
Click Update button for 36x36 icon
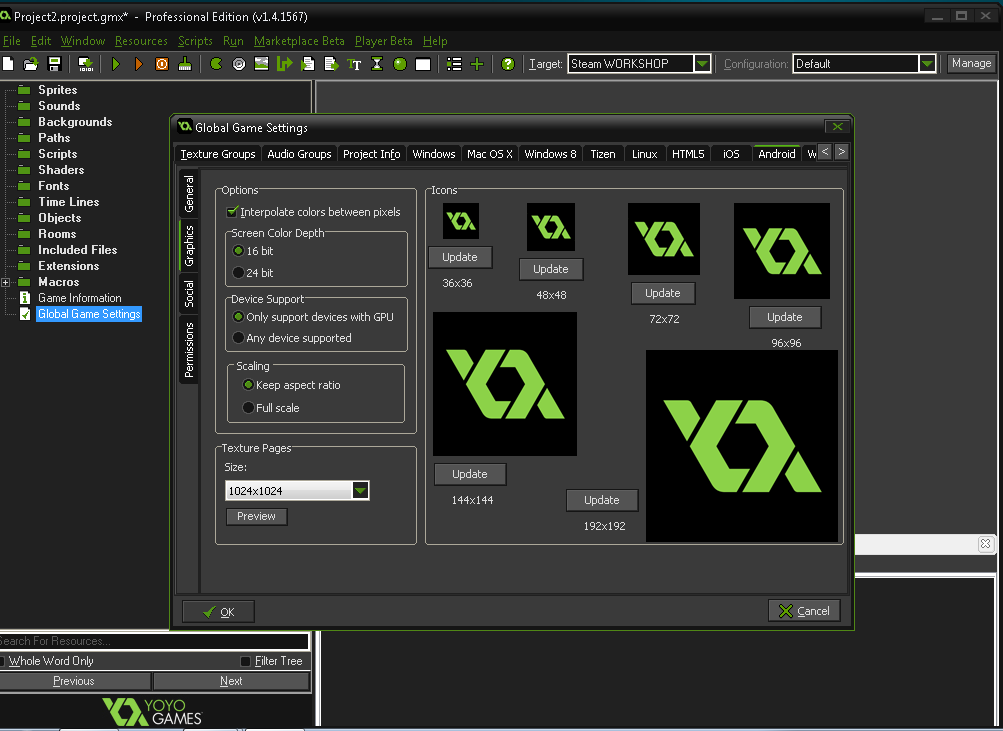[460, 257]
